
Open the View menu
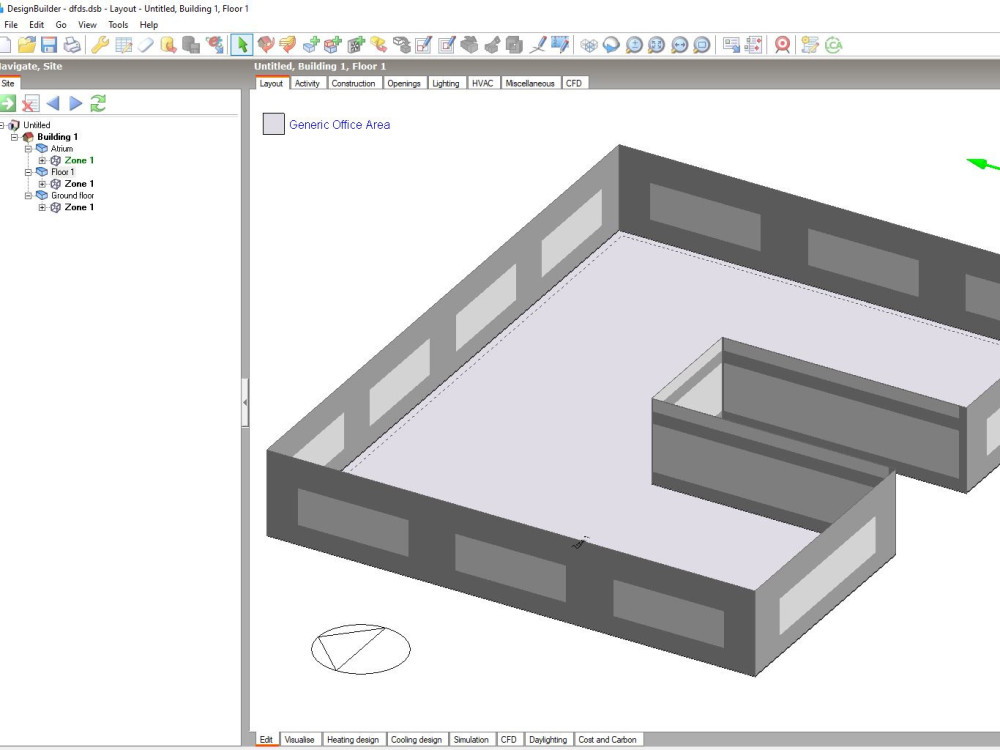[87, 25]
